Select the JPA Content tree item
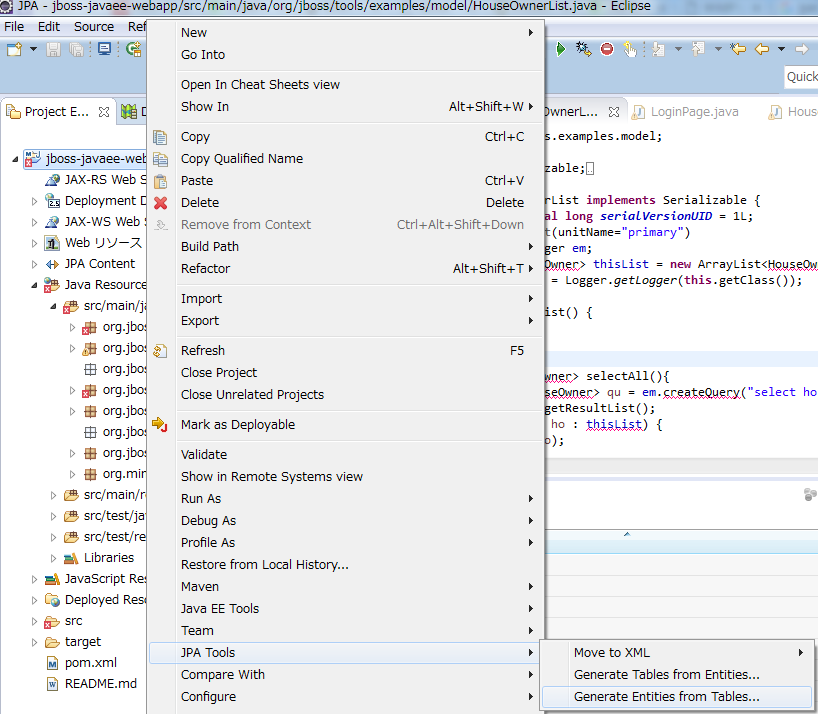 [100, 264]
